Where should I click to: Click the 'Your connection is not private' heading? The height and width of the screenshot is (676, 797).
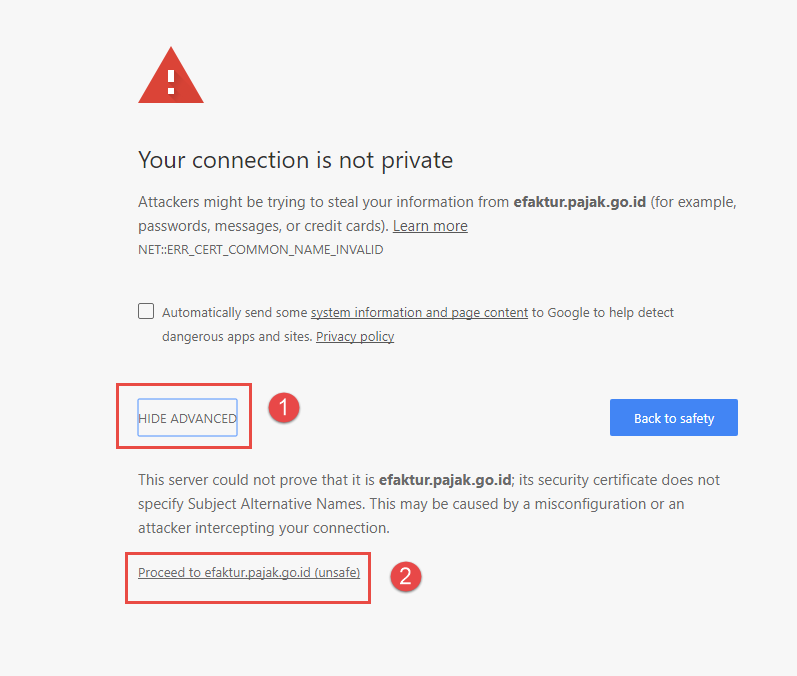295,160
